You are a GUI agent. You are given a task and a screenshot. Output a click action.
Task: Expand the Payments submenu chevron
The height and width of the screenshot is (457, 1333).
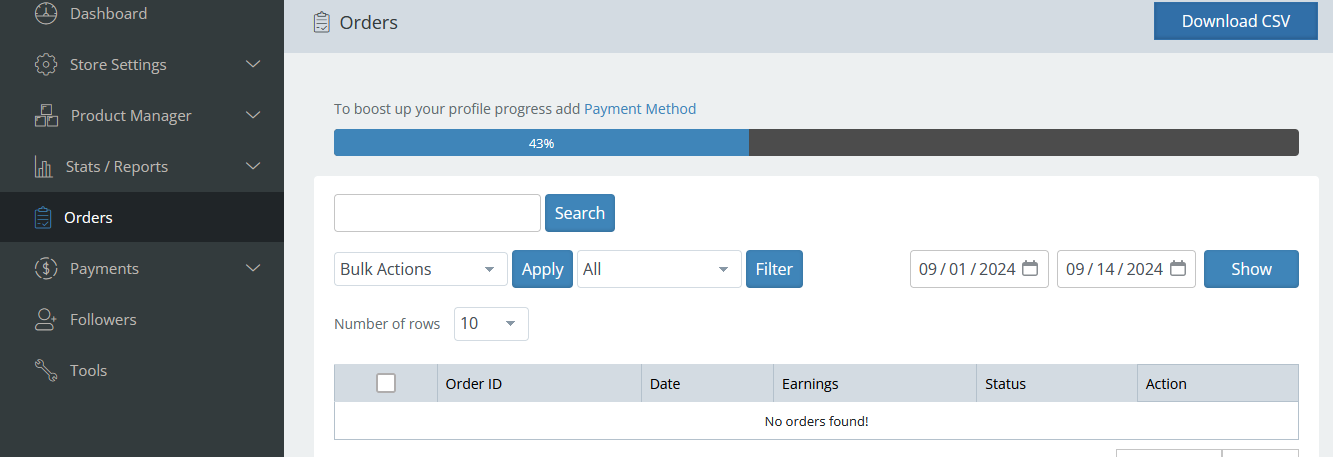point(253,269)
